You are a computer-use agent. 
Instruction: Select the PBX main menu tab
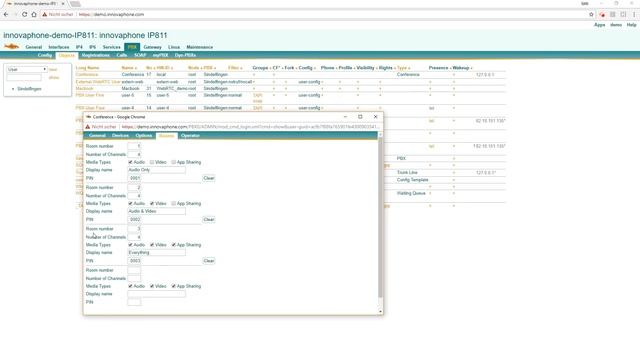132,47
